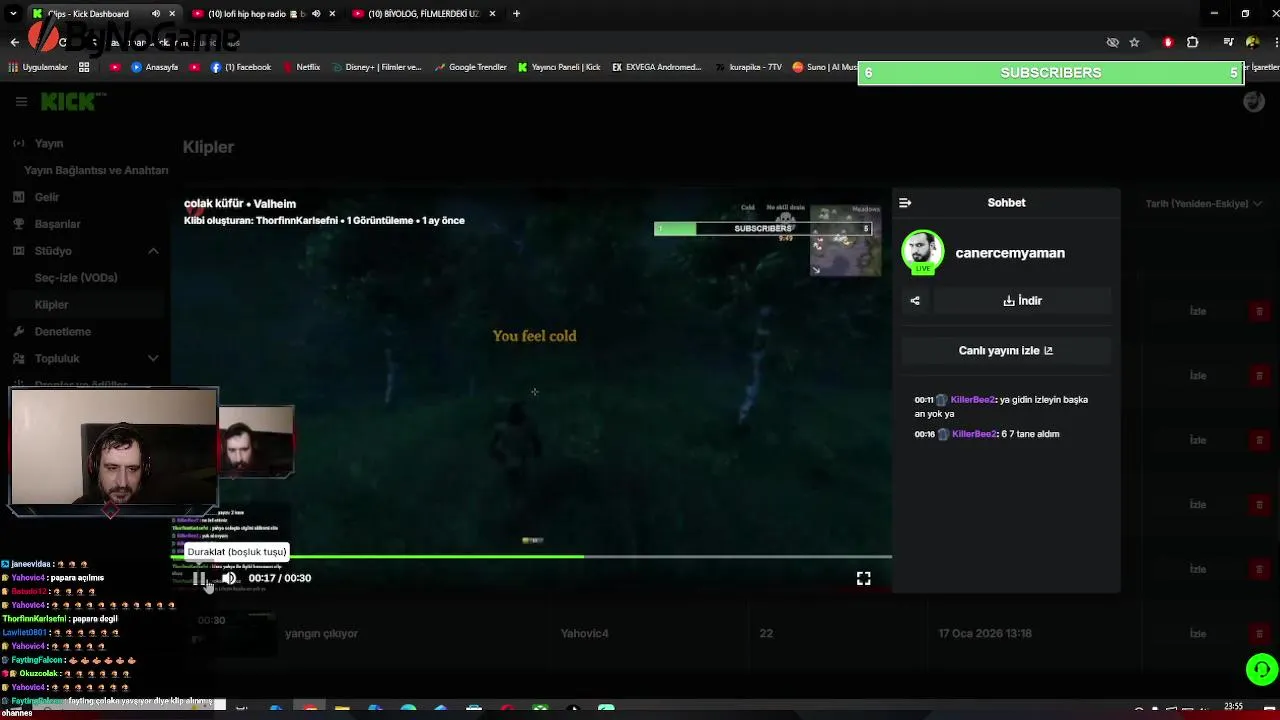
Task: Open Yayıncı Paneli | Kick bookmark
Action: (559, 67)
